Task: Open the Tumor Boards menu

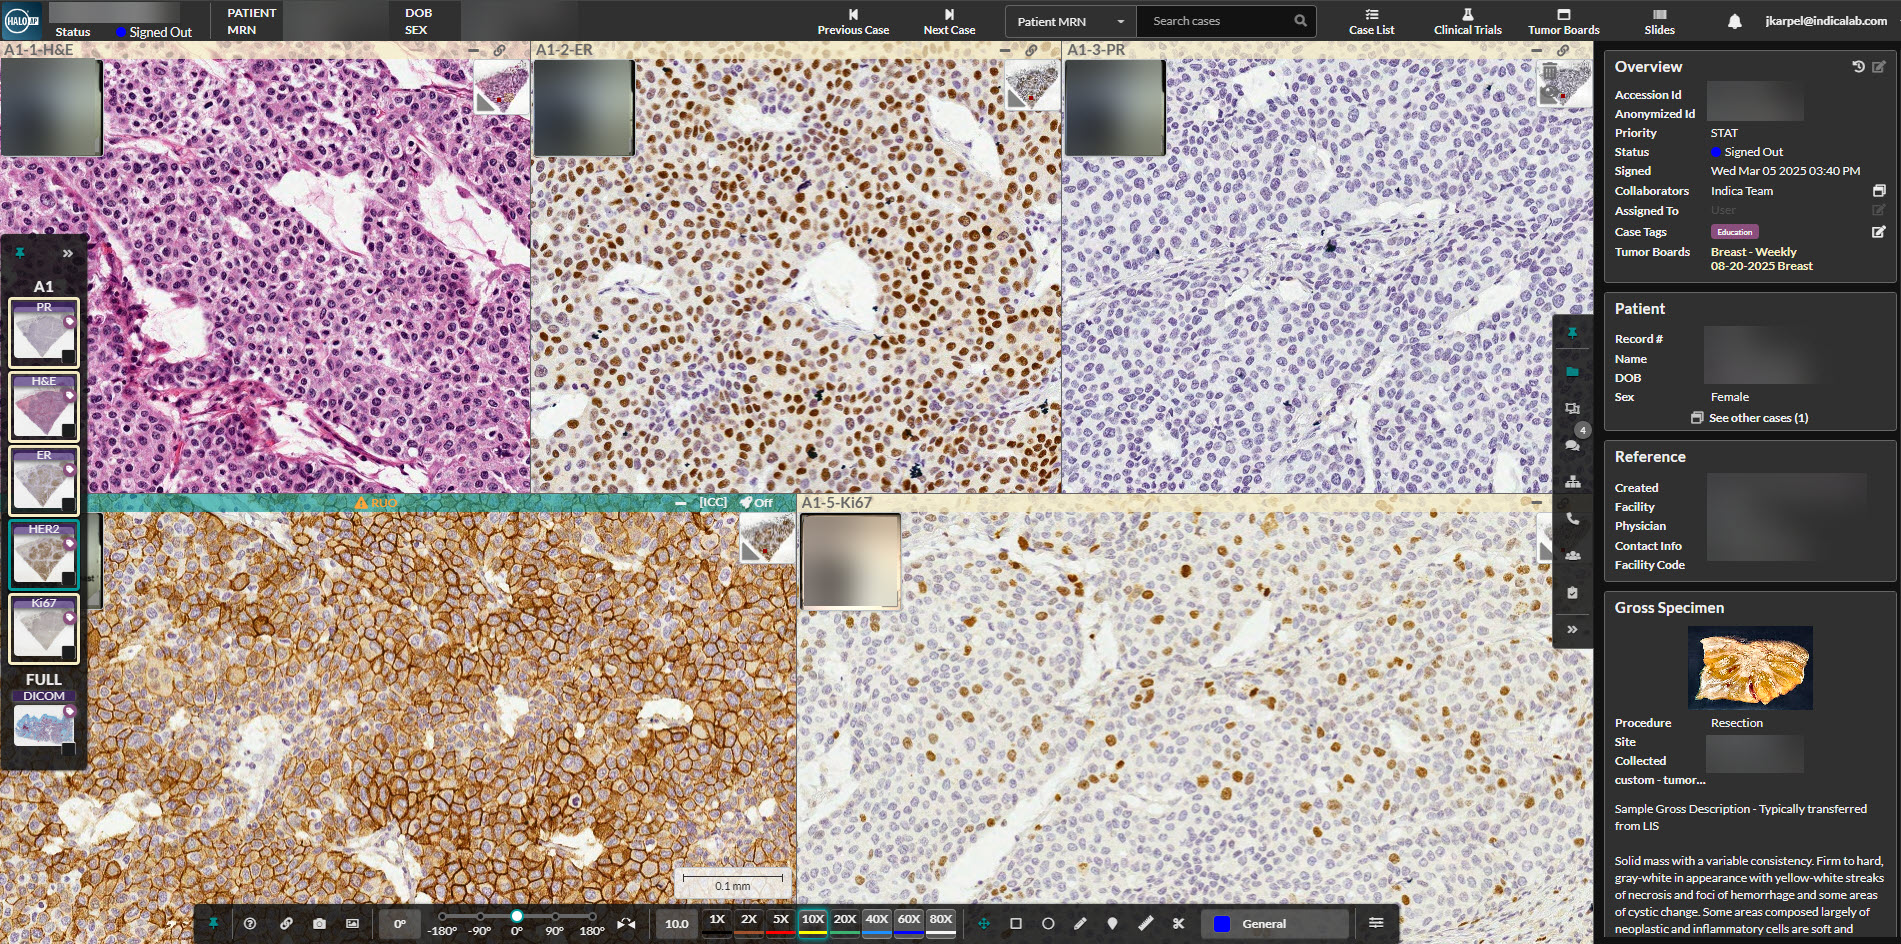Action: point(1563,21)
